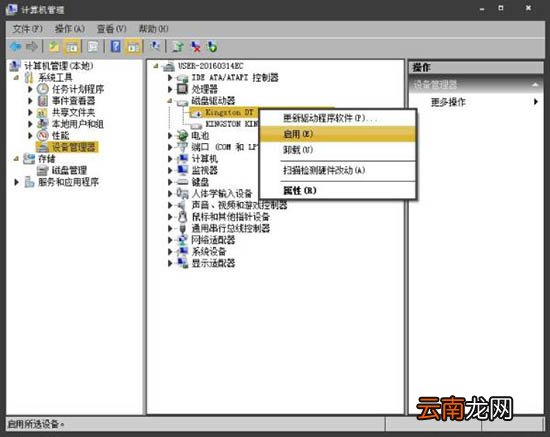
Task: Select 系统工具 in the left tree
Action: (55, 78)
